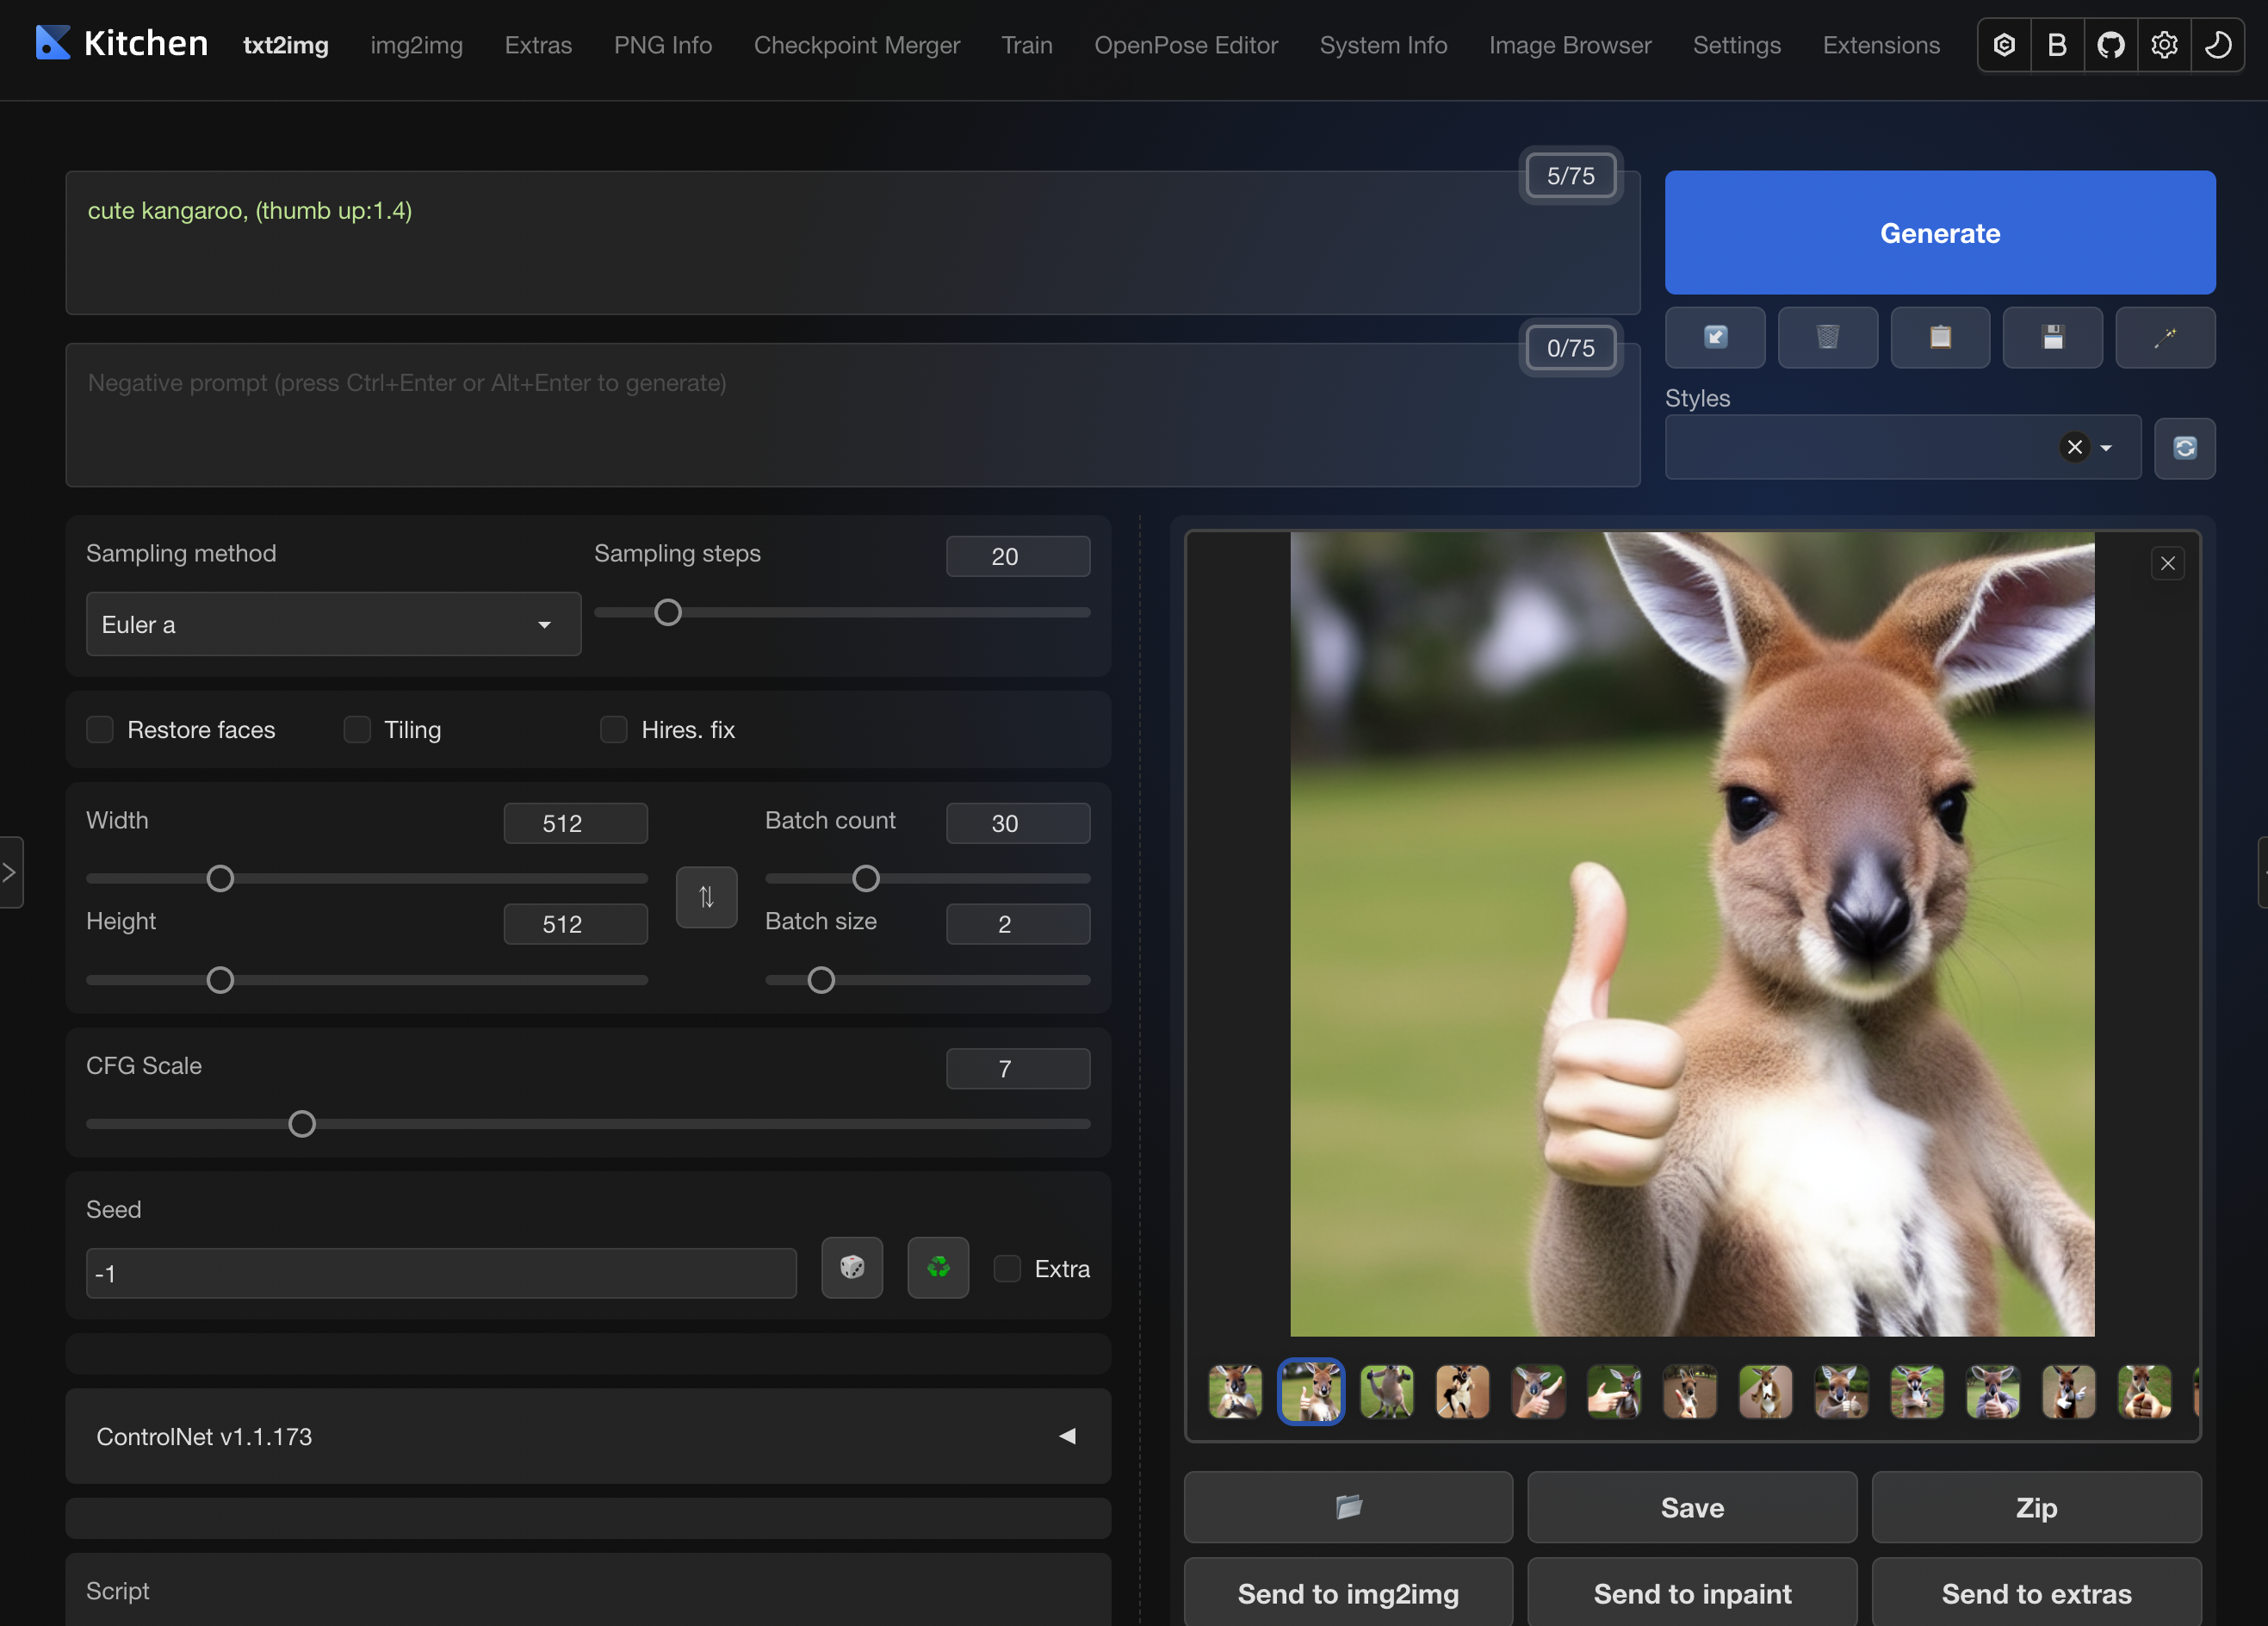Open the Extensions tab

[1881, 45]
